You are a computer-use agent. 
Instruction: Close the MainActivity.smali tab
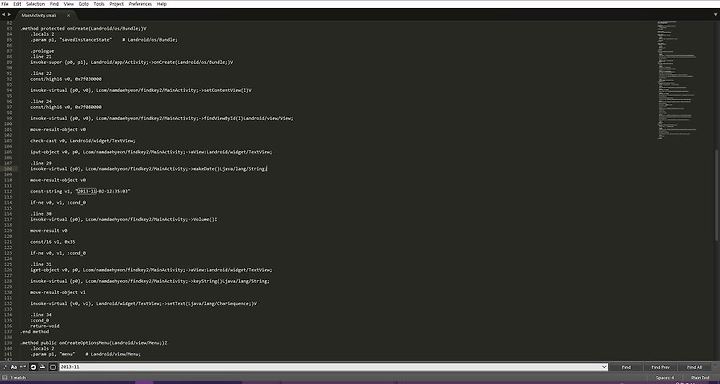pyautogui.click(x=68, y=15)
